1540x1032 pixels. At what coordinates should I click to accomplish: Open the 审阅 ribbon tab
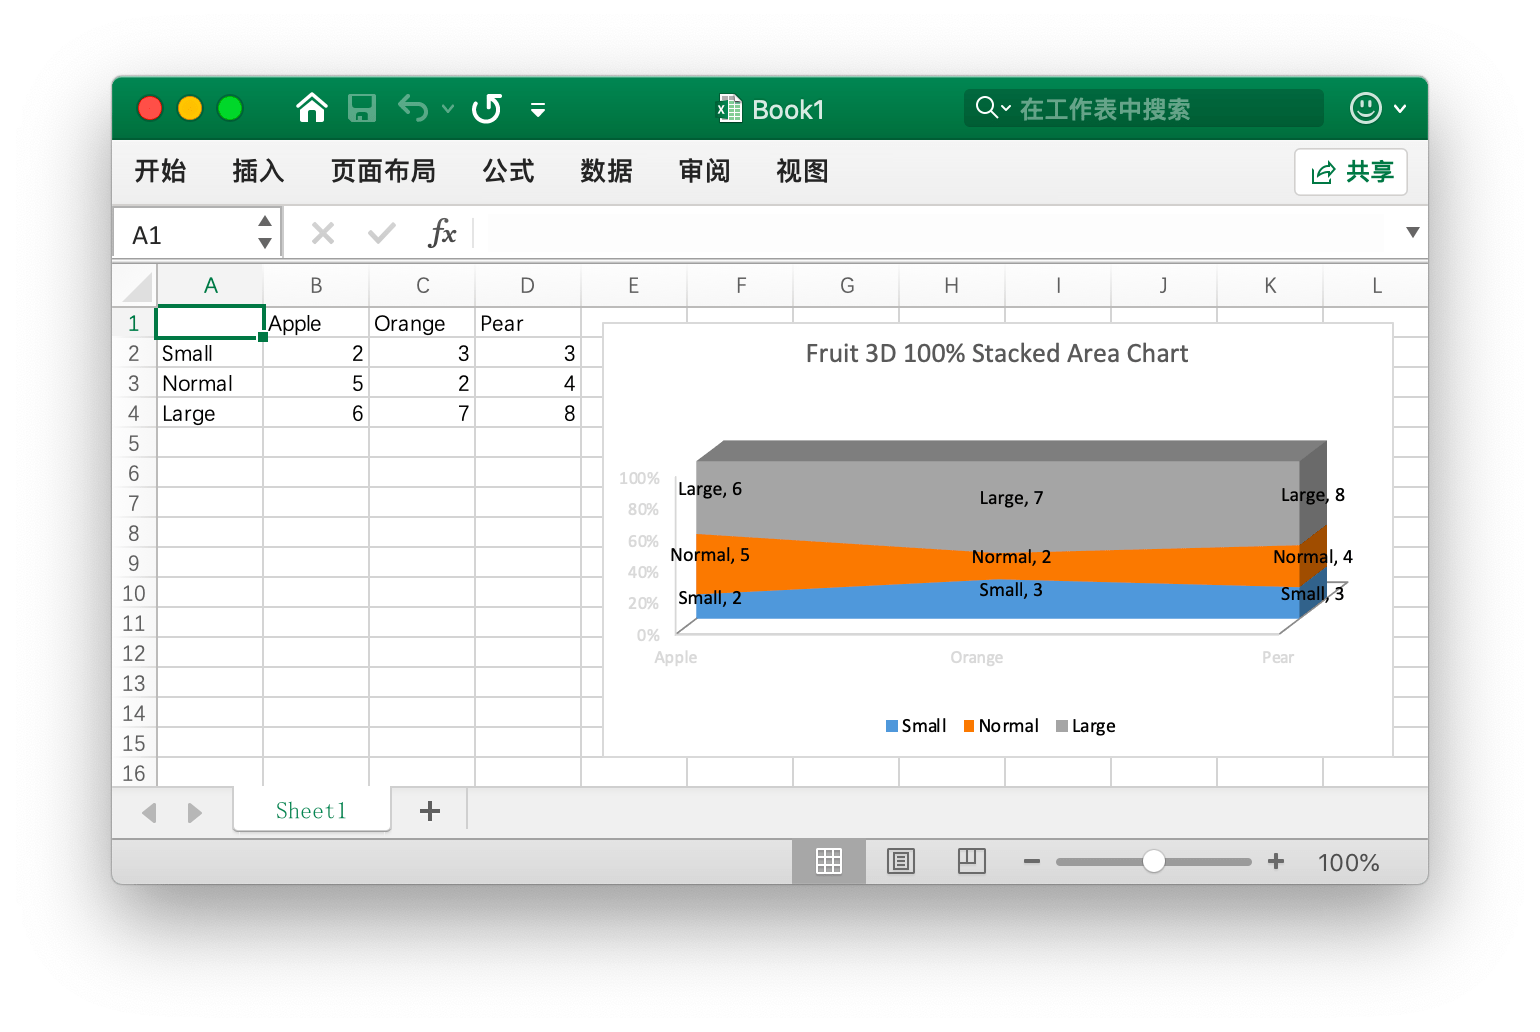pyautogui.click(x=704, y=171)
